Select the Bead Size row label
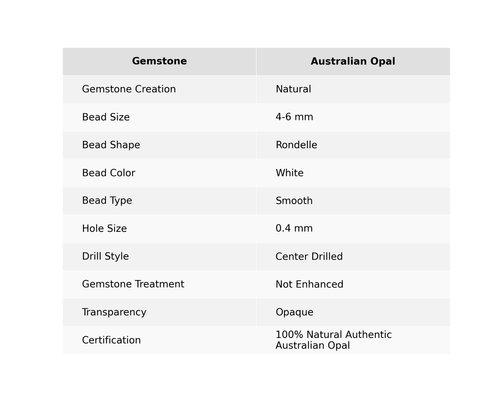The image size is (500, 398). (x=106, y=117)
